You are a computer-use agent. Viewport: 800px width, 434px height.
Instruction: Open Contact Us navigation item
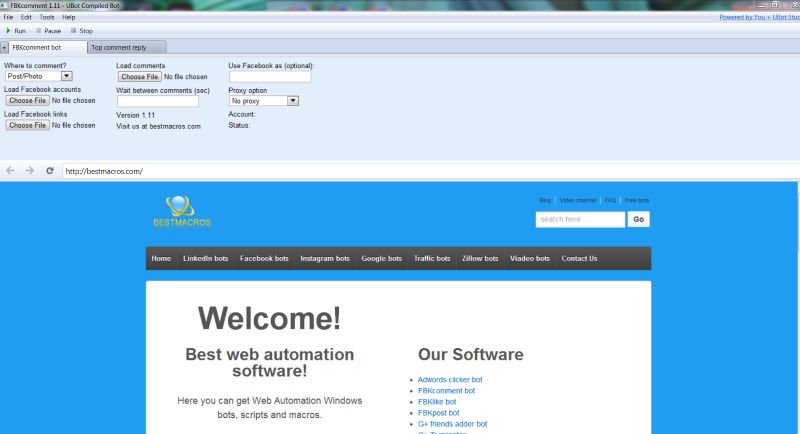pyautogui.click(x=579, y=259)
